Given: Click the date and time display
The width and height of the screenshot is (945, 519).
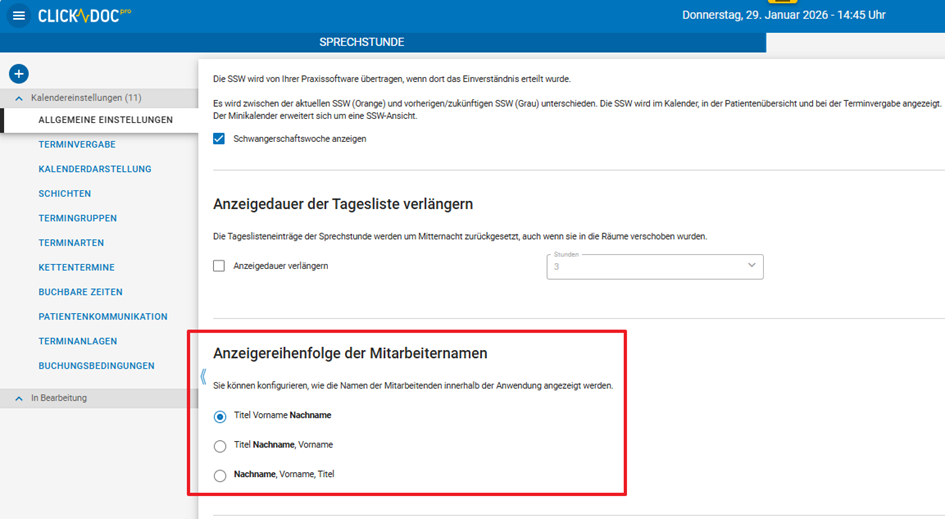Looking at the screenshot, I should pyautogui.click(x=783, y=16).
